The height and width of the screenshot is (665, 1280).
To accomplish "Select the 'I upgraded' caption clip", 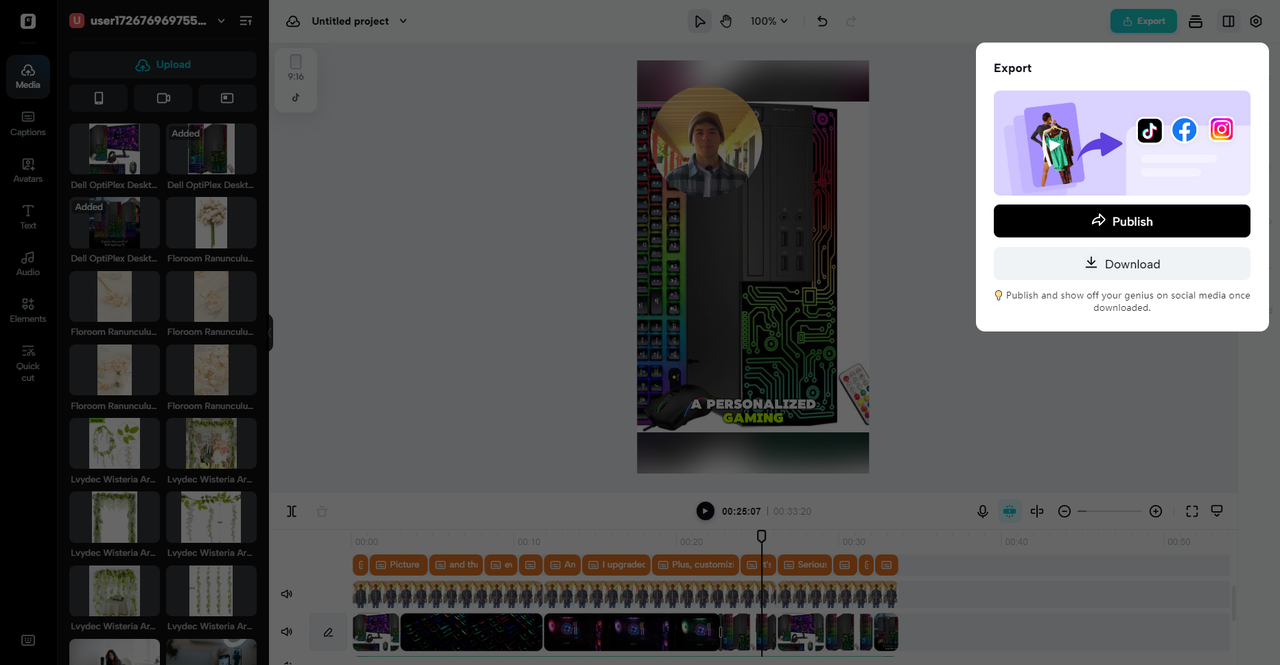I will (x=617, y=565).
